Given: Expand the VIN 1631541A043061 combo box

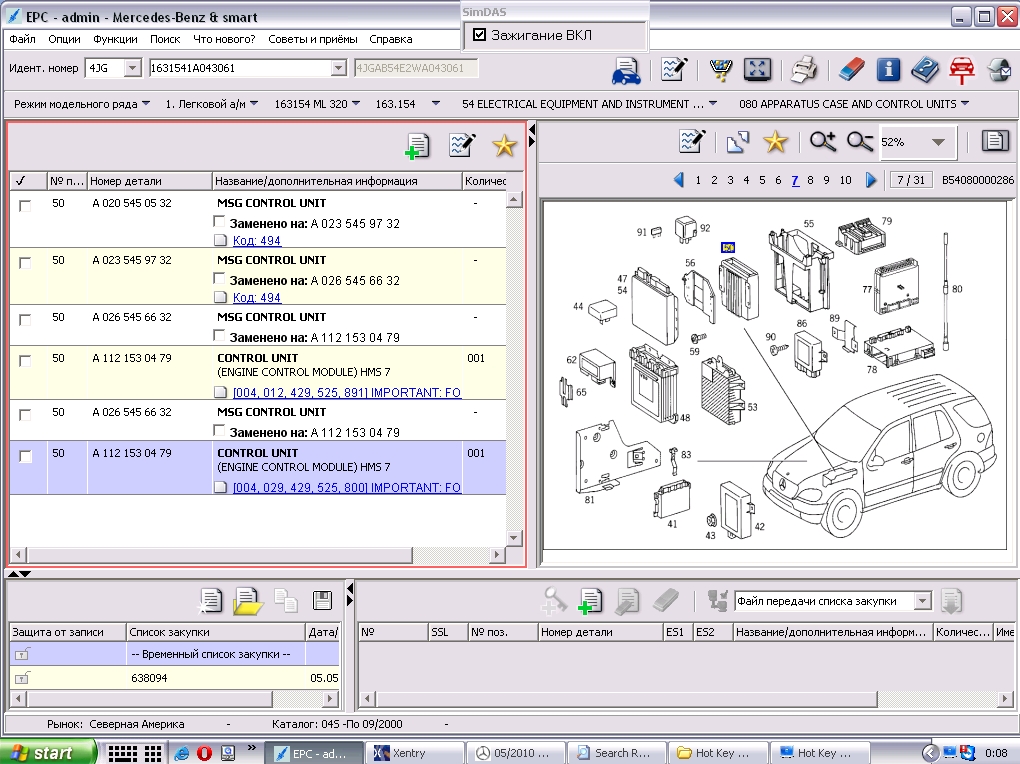Looking at the screenshot, I should pos(338,68).
